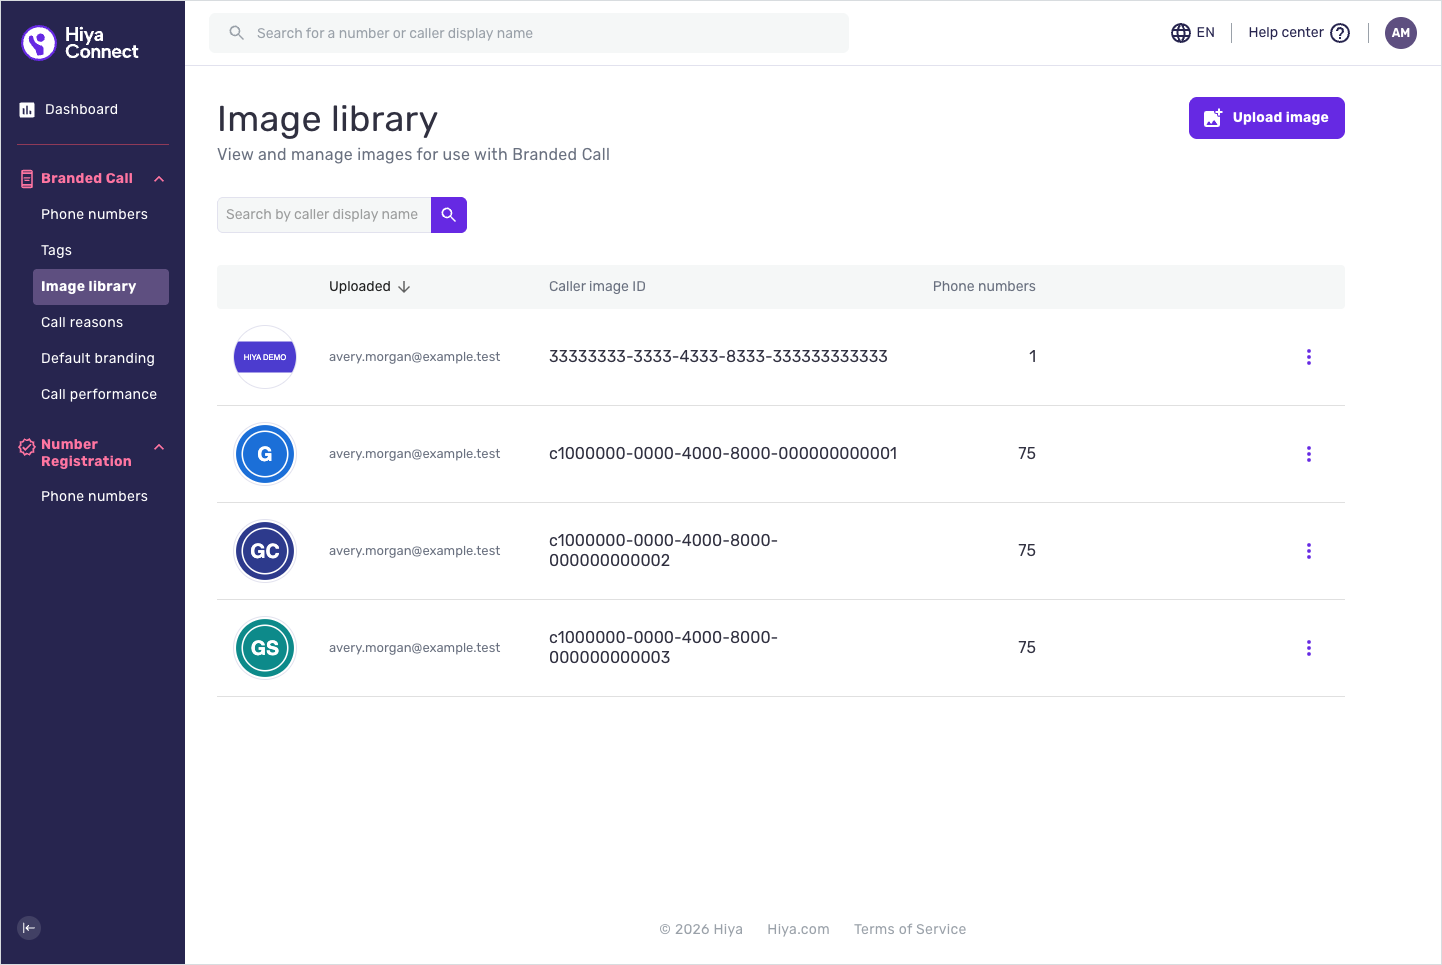
Task: Click the Branded Call phone icon
Action: [27, 179]
